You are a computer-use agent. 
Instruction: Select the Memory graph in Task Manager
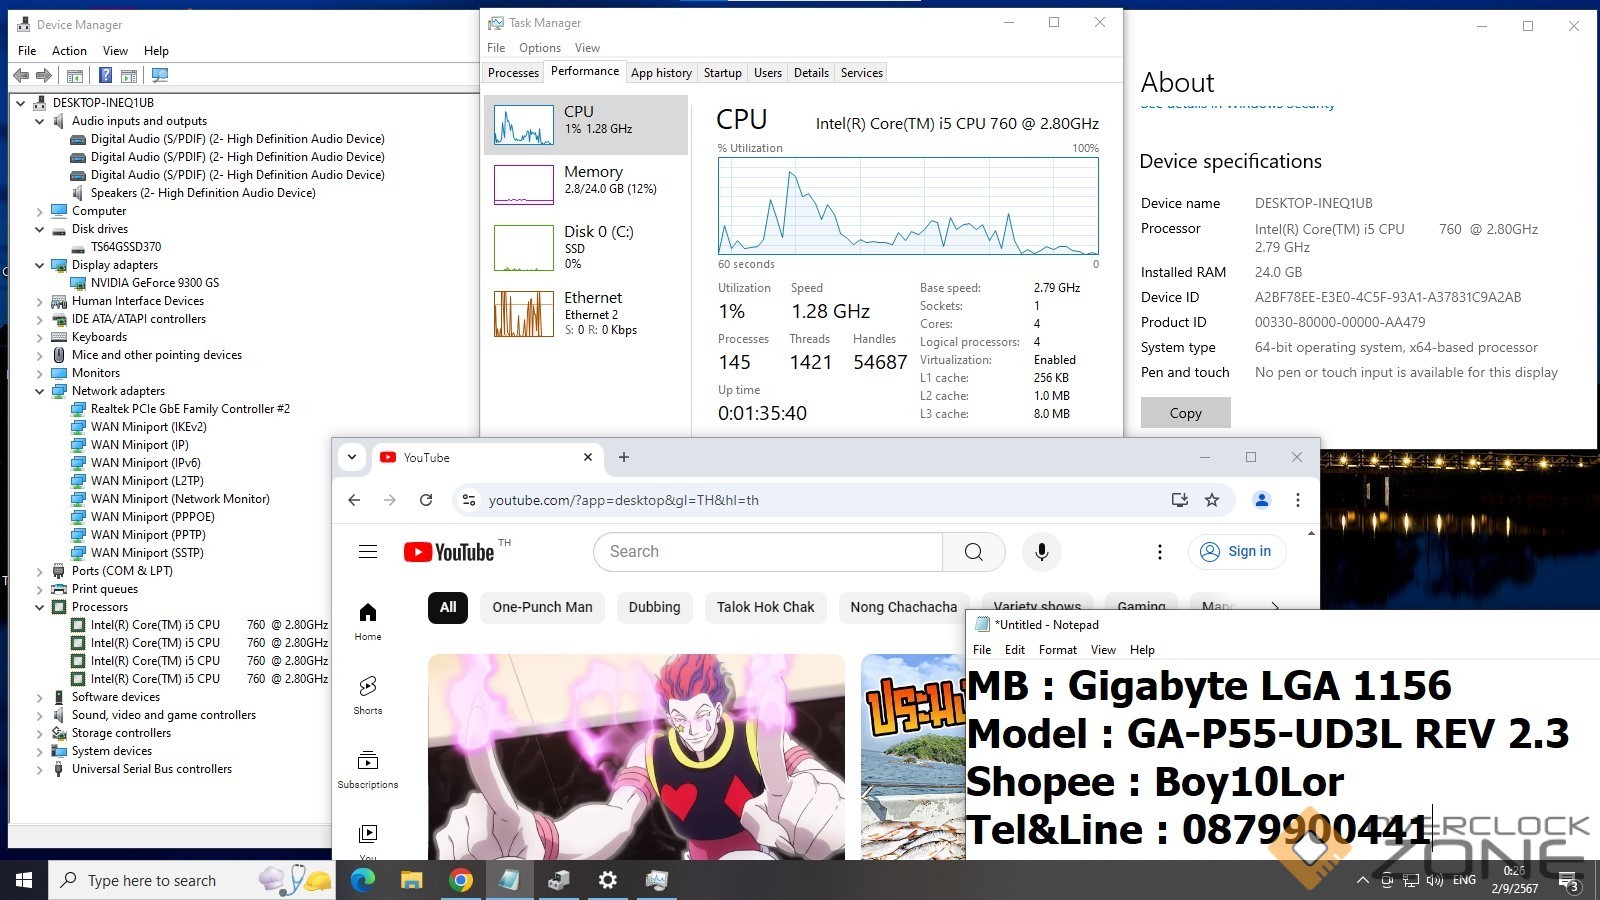click(586, 181)
